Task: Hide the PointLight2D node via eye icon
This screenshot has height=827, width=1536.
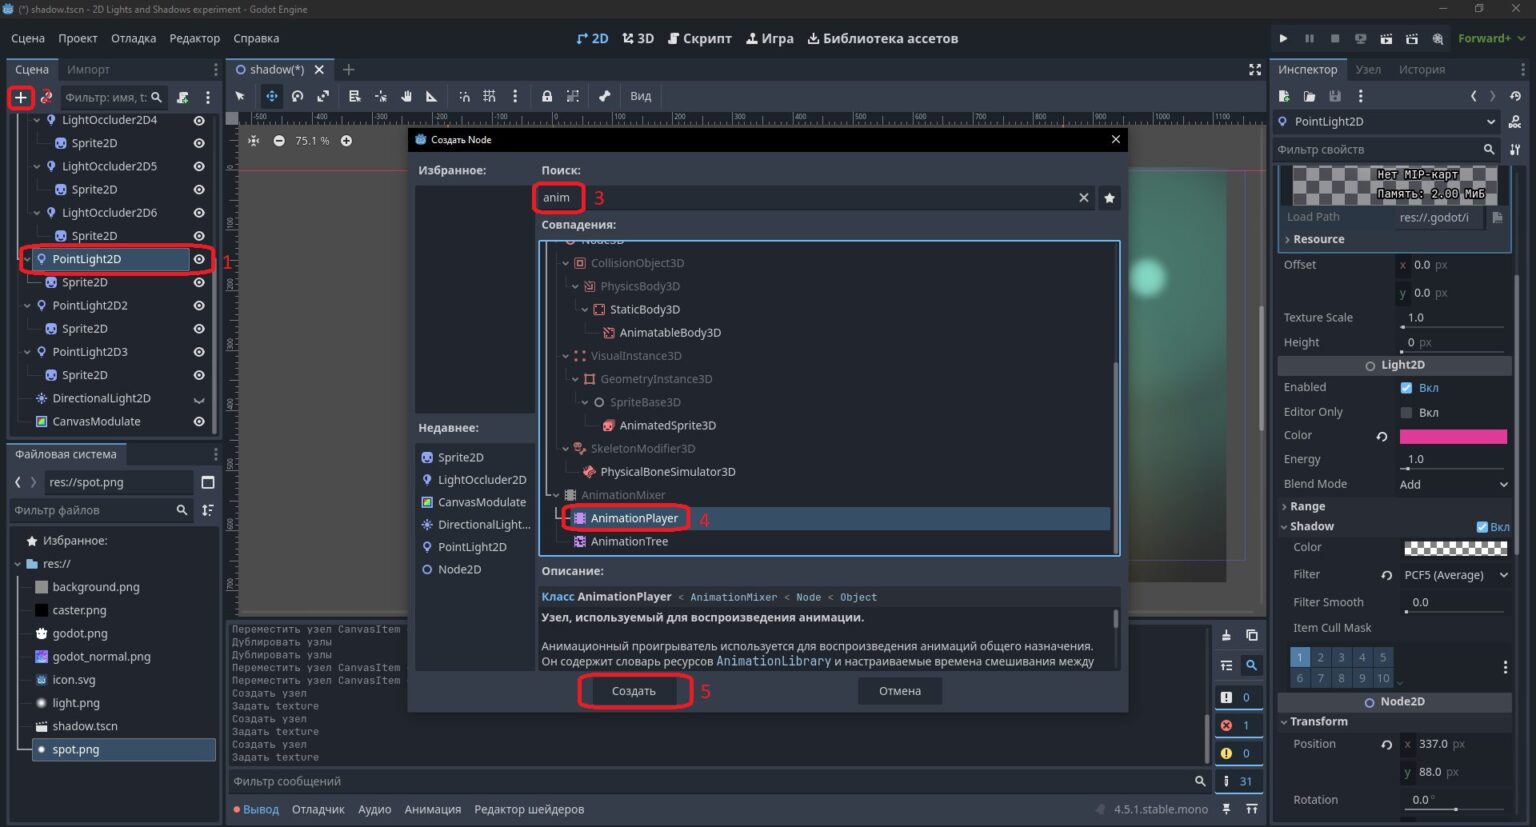Action: click(199, 259)
